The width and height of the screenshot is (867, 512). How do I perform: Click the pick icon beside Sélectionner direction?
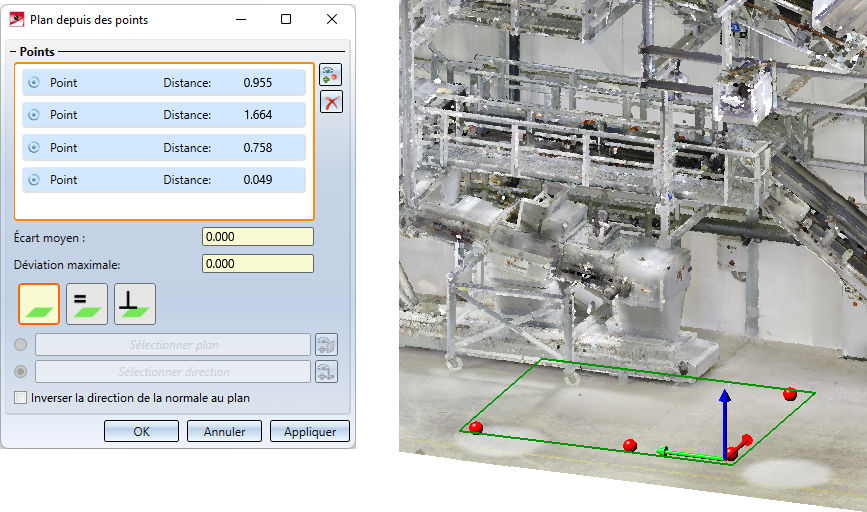[x=327, y=372]
